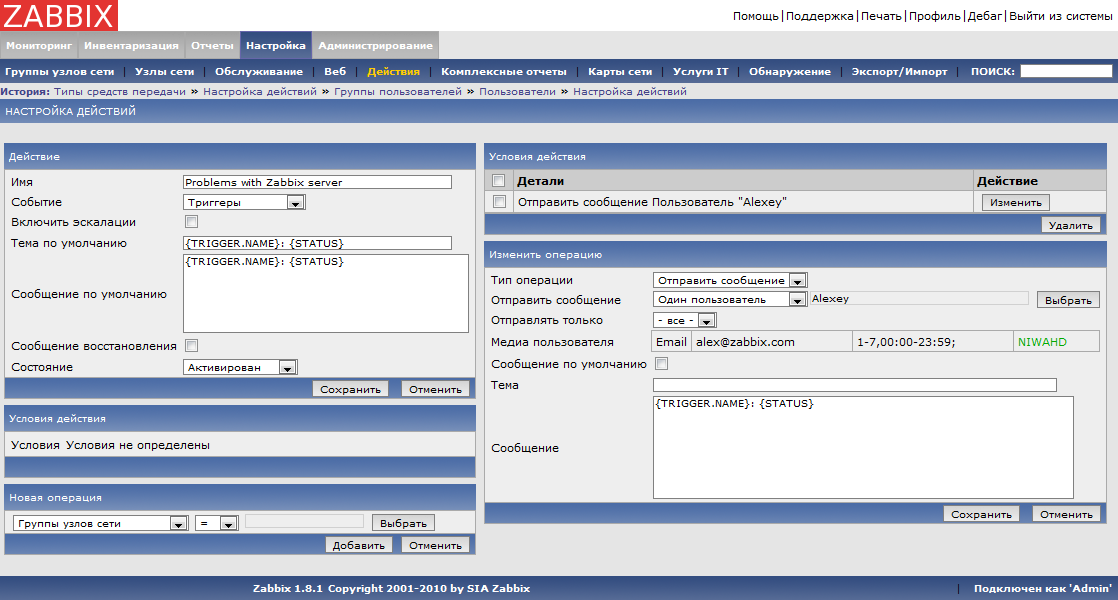Open the Обслуживание submenu
Image resolution: width=1118 pixels, height=600 pixels.
point(259,71)
